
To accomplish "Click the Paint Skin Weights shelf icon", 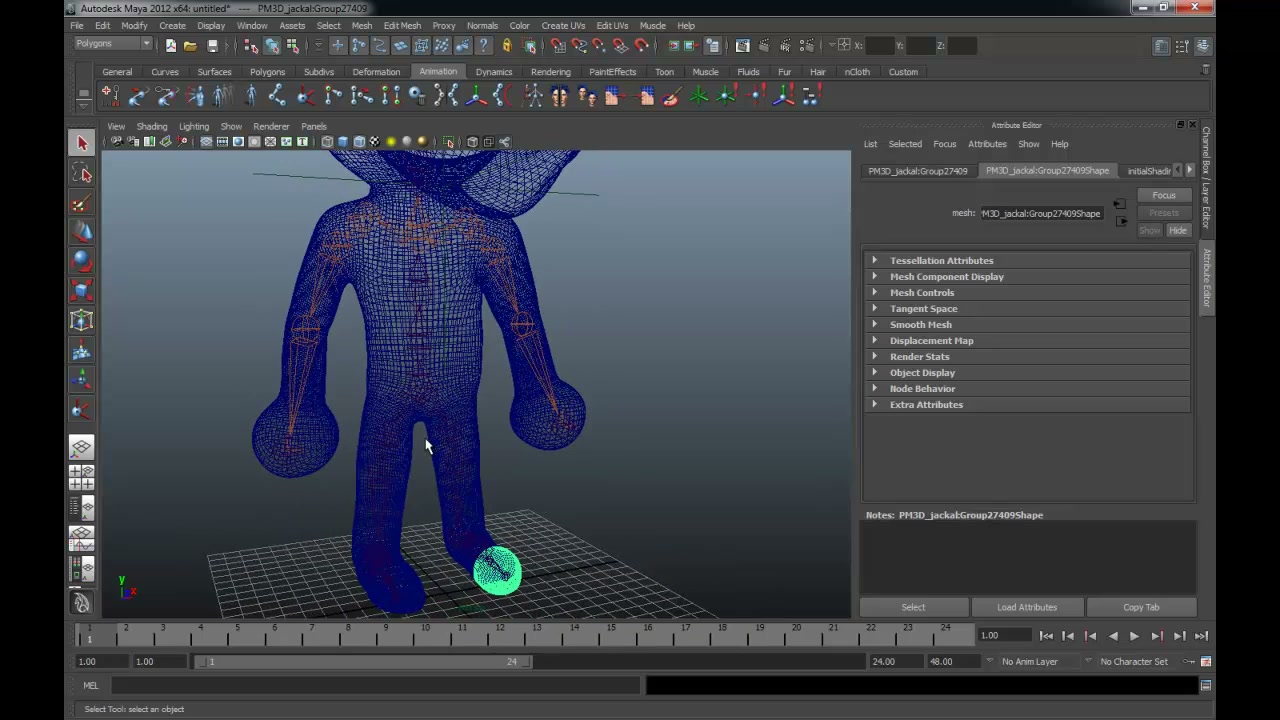I will 671,96.
